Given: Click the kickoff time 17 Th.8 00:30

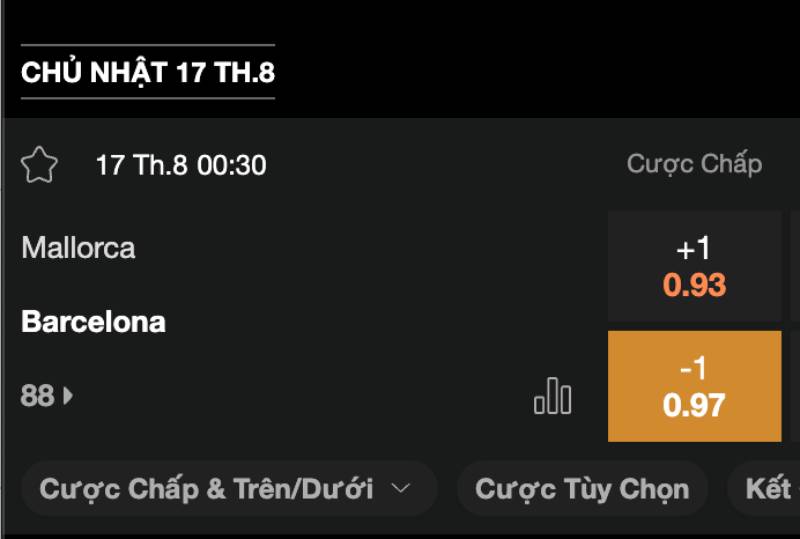Looking at the screenshot, I should pyautogui.click(x=181, y=165).
